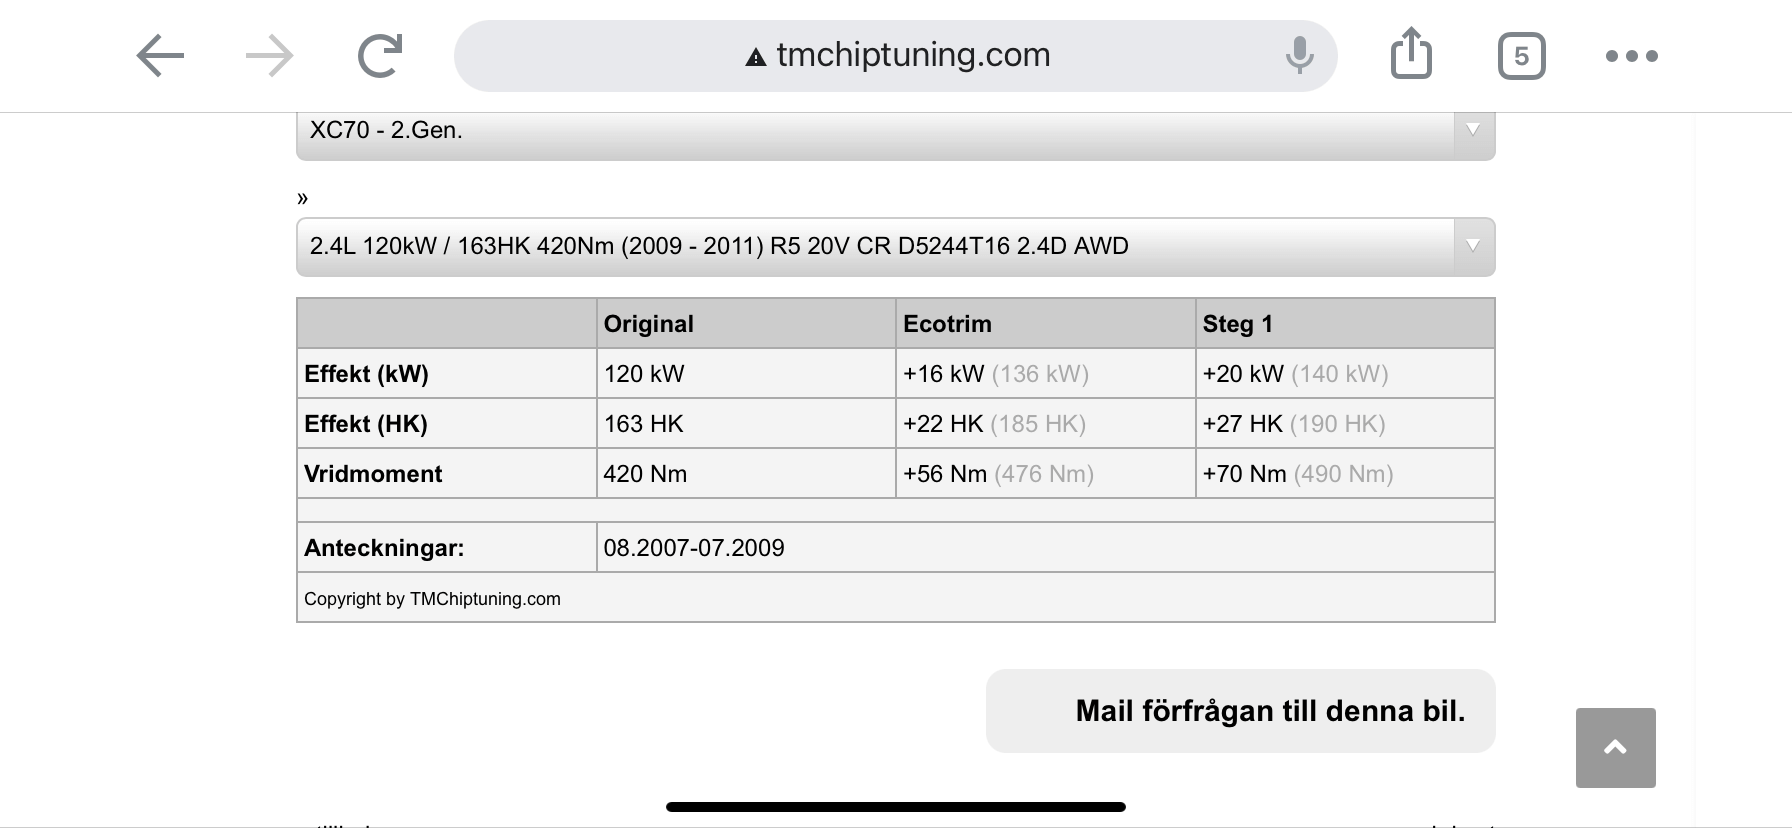Open the three-dot browser menu
Screen dimensions: 1792x828
coord(1631,56)
